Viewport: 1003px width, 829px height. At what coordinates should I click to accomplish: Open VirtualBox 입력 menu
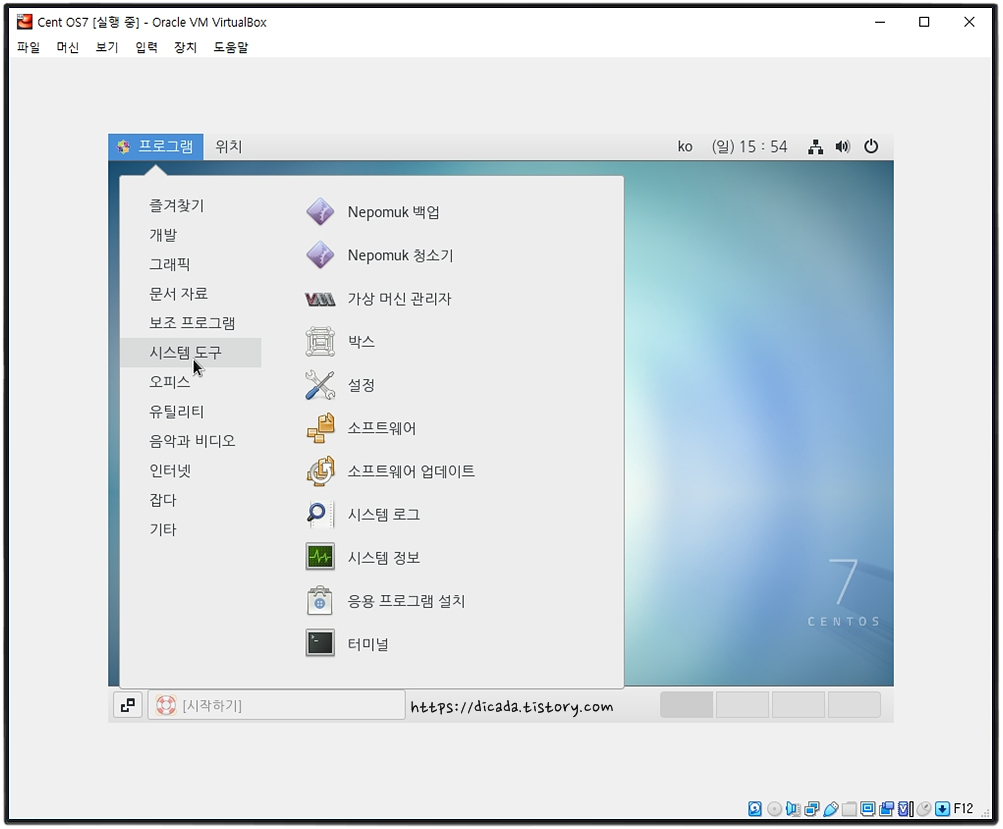tap(146, 47)
